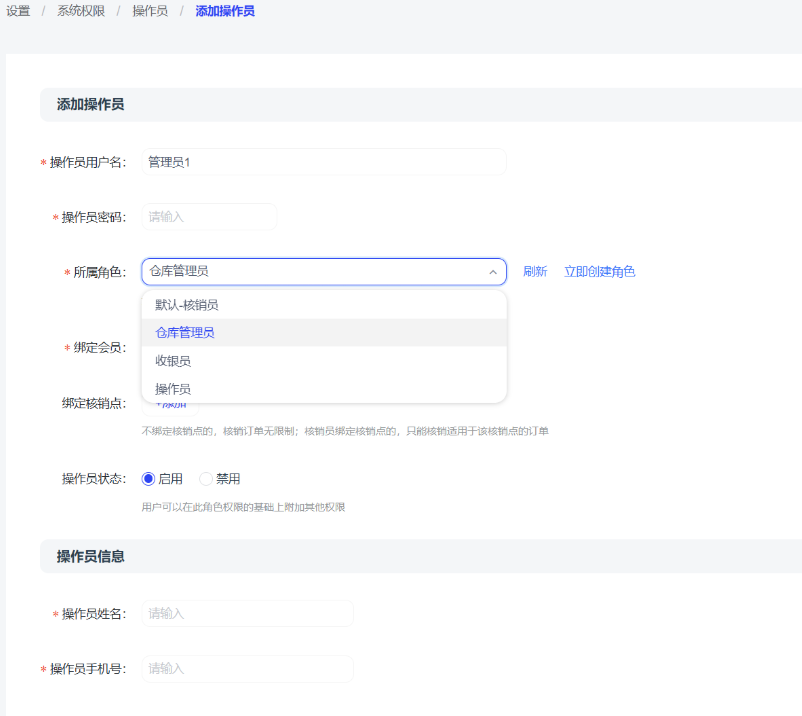Pick 收银员 in the role dropdown

click(173, 361)
